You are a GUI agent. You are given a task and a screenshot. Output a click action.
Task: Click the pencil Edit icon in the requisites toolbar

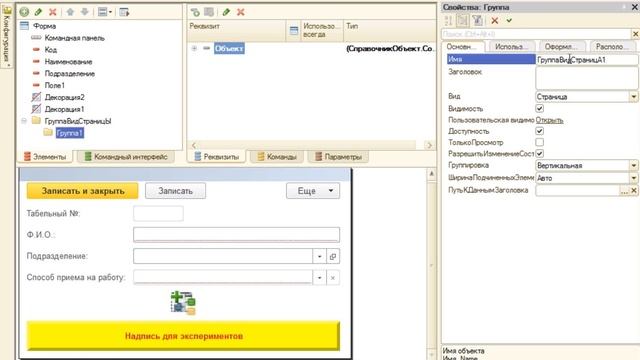(226, 12)
